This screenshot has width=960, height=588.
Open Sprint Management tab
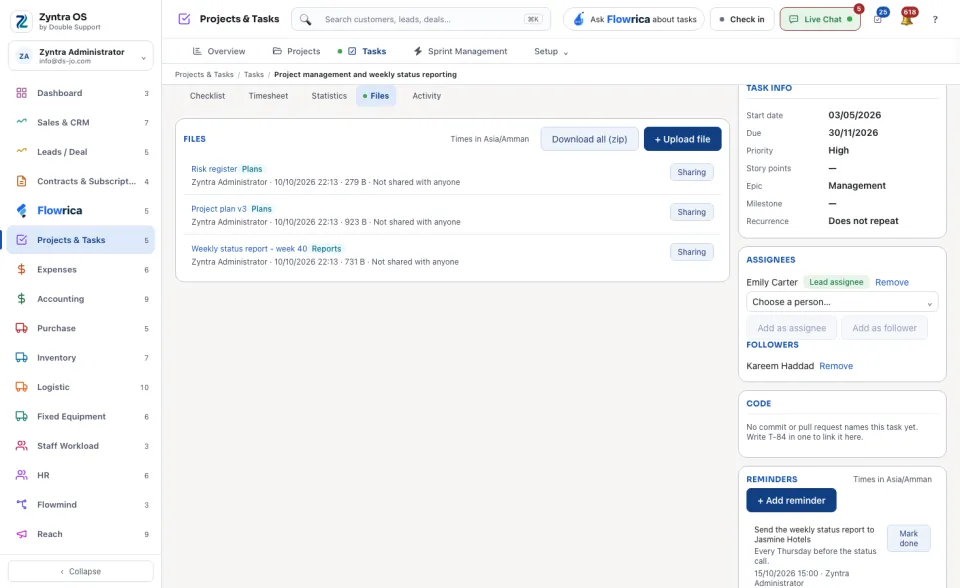(460, 51)
